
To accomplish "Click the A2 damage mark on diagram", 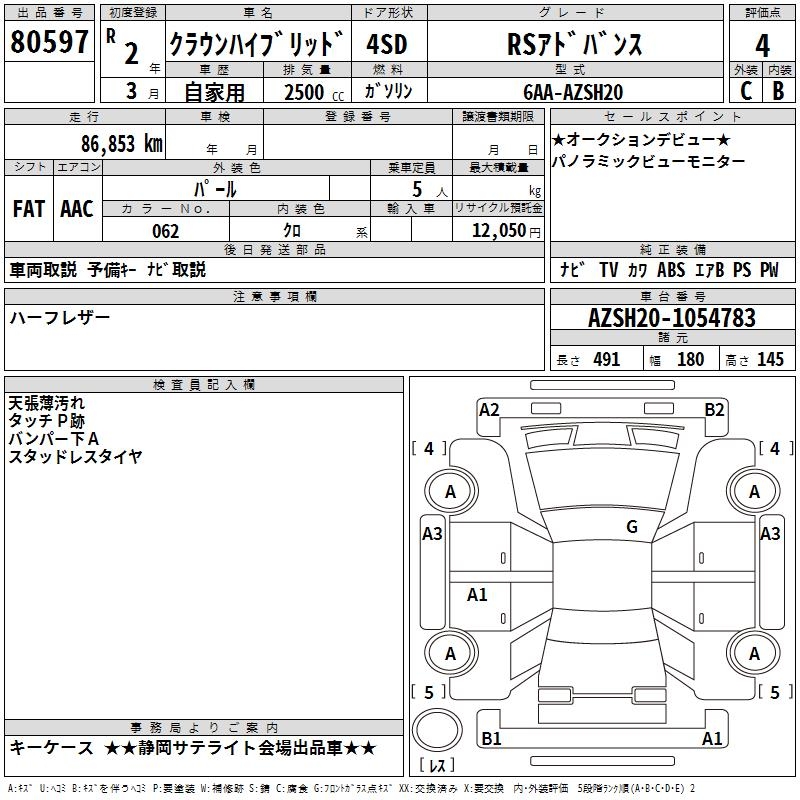I will [x=489, y=410].
